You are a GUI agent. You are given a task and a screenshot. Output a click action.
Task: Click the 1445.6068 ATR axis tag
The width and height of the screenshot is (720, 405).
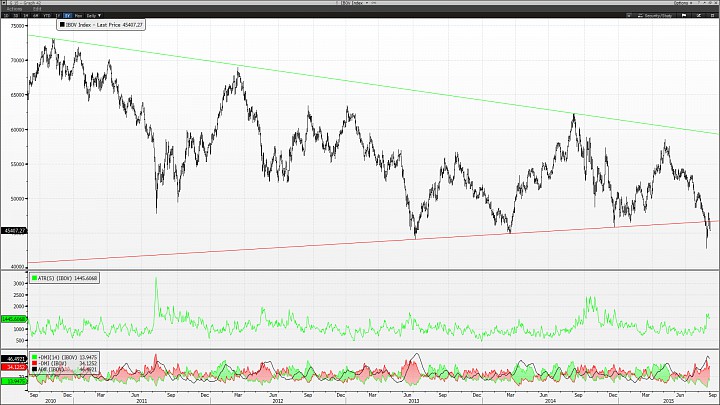click(x=14, y=319)
